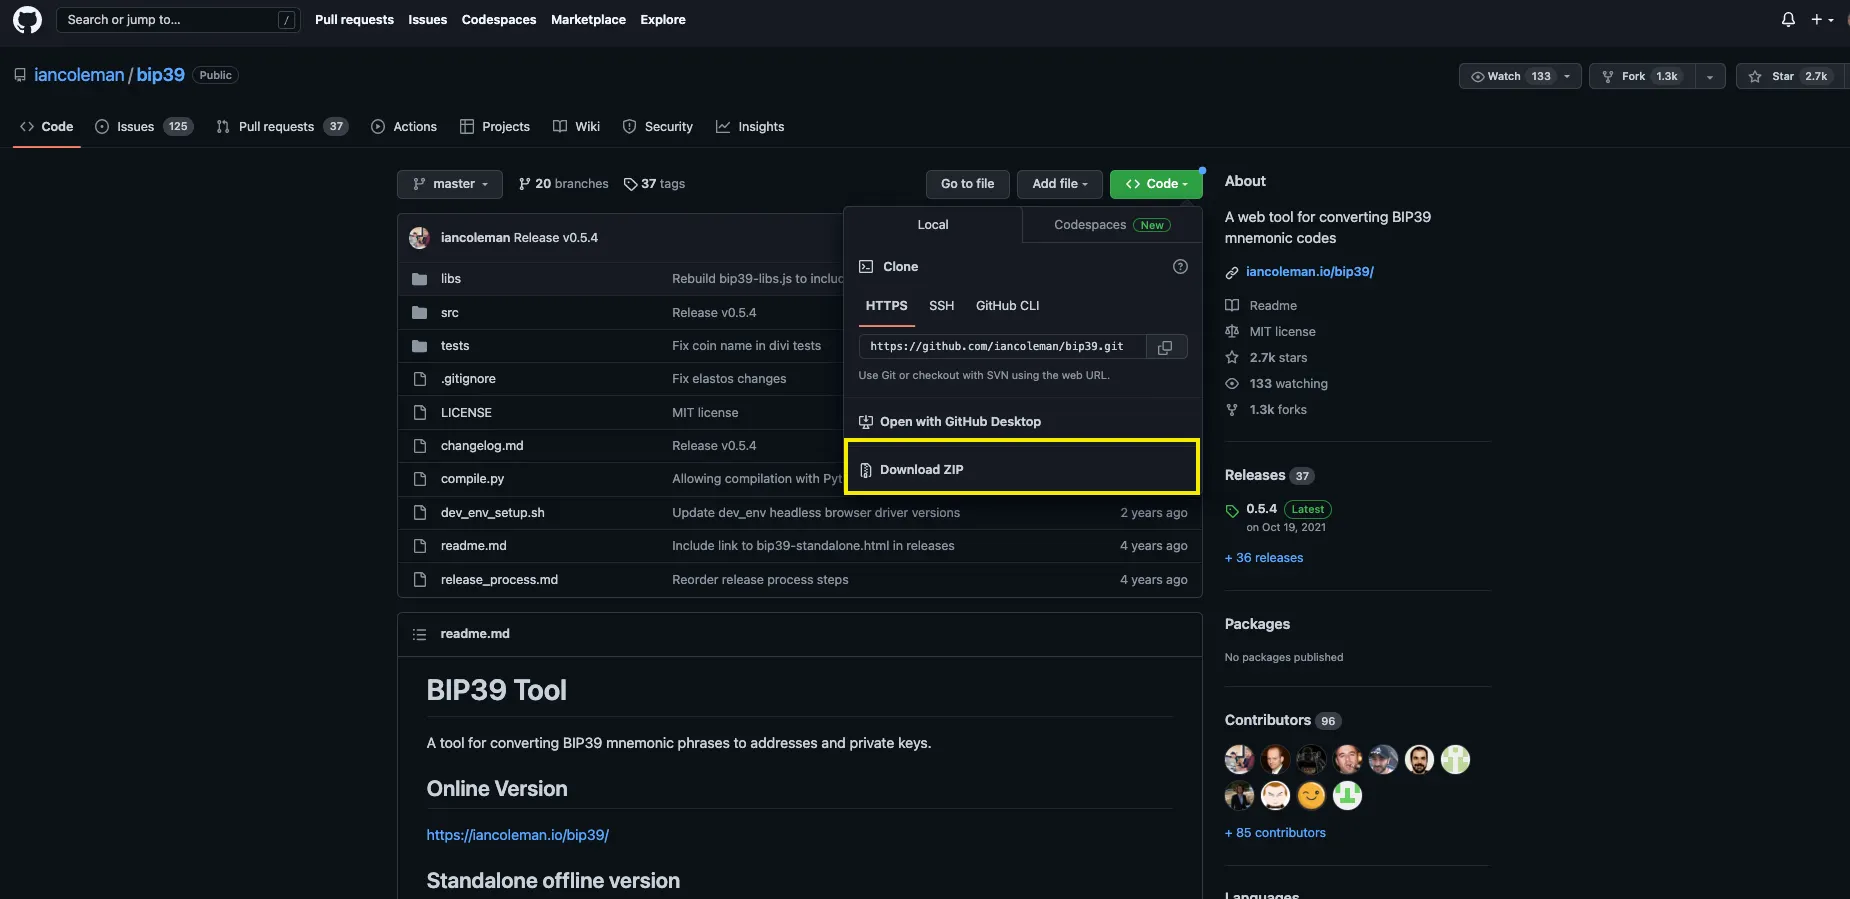Open Codespaces in the top navigation

(499, 20)
